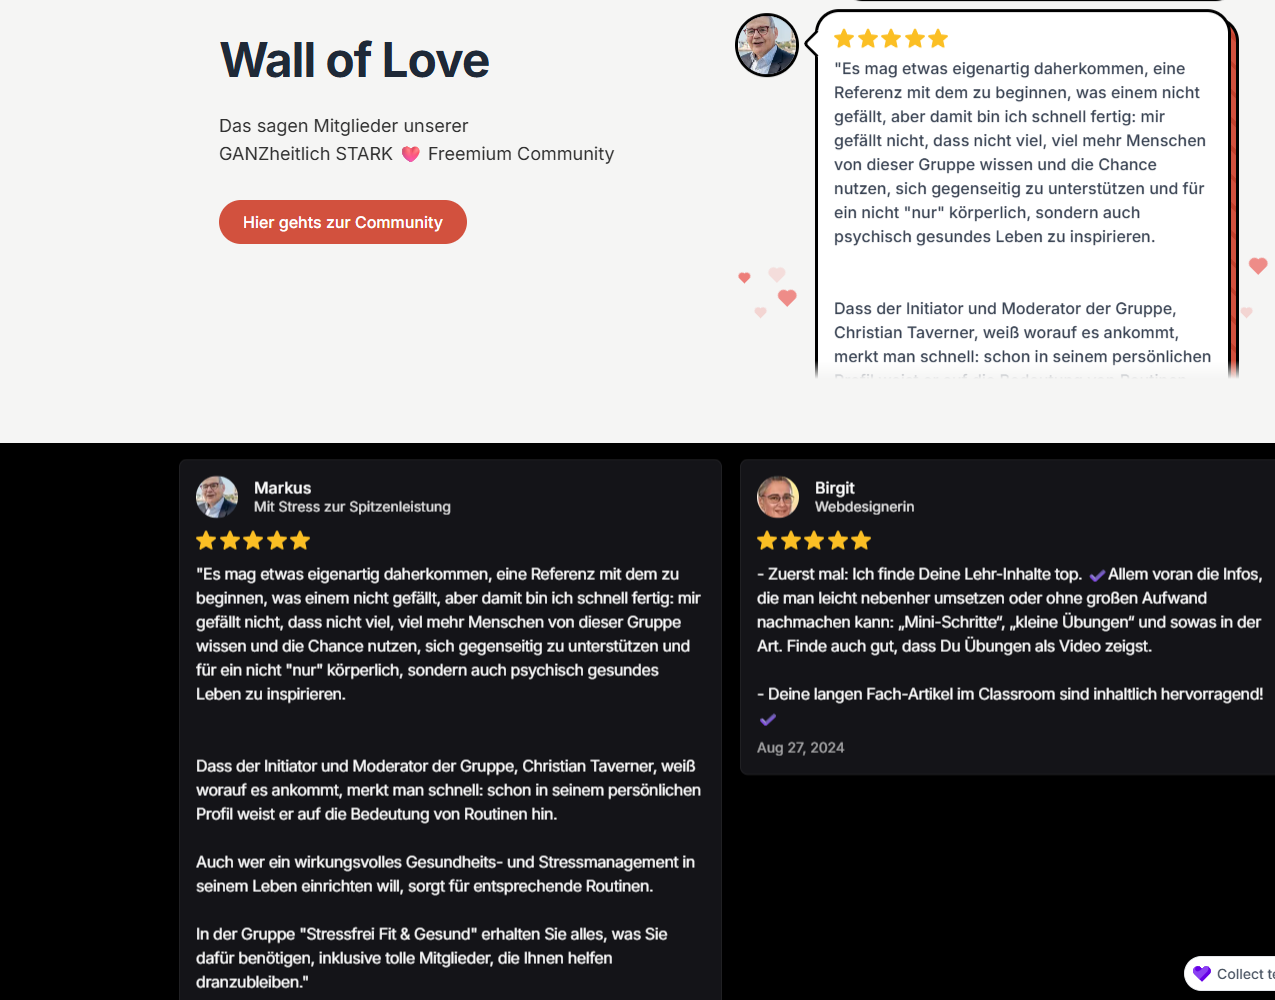Click the largest heart left of the speech bubble

tap(787, 298)
